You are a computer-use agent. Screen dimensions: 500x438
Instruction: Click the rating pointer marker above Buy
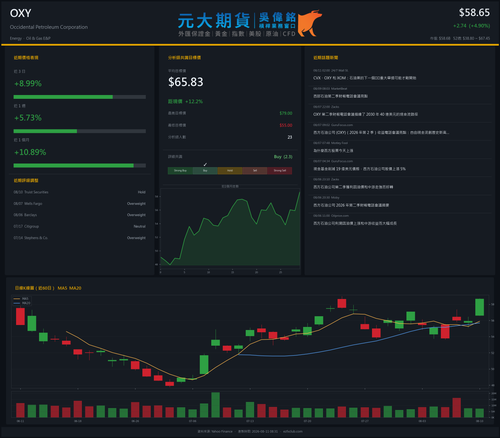(205, 164)
